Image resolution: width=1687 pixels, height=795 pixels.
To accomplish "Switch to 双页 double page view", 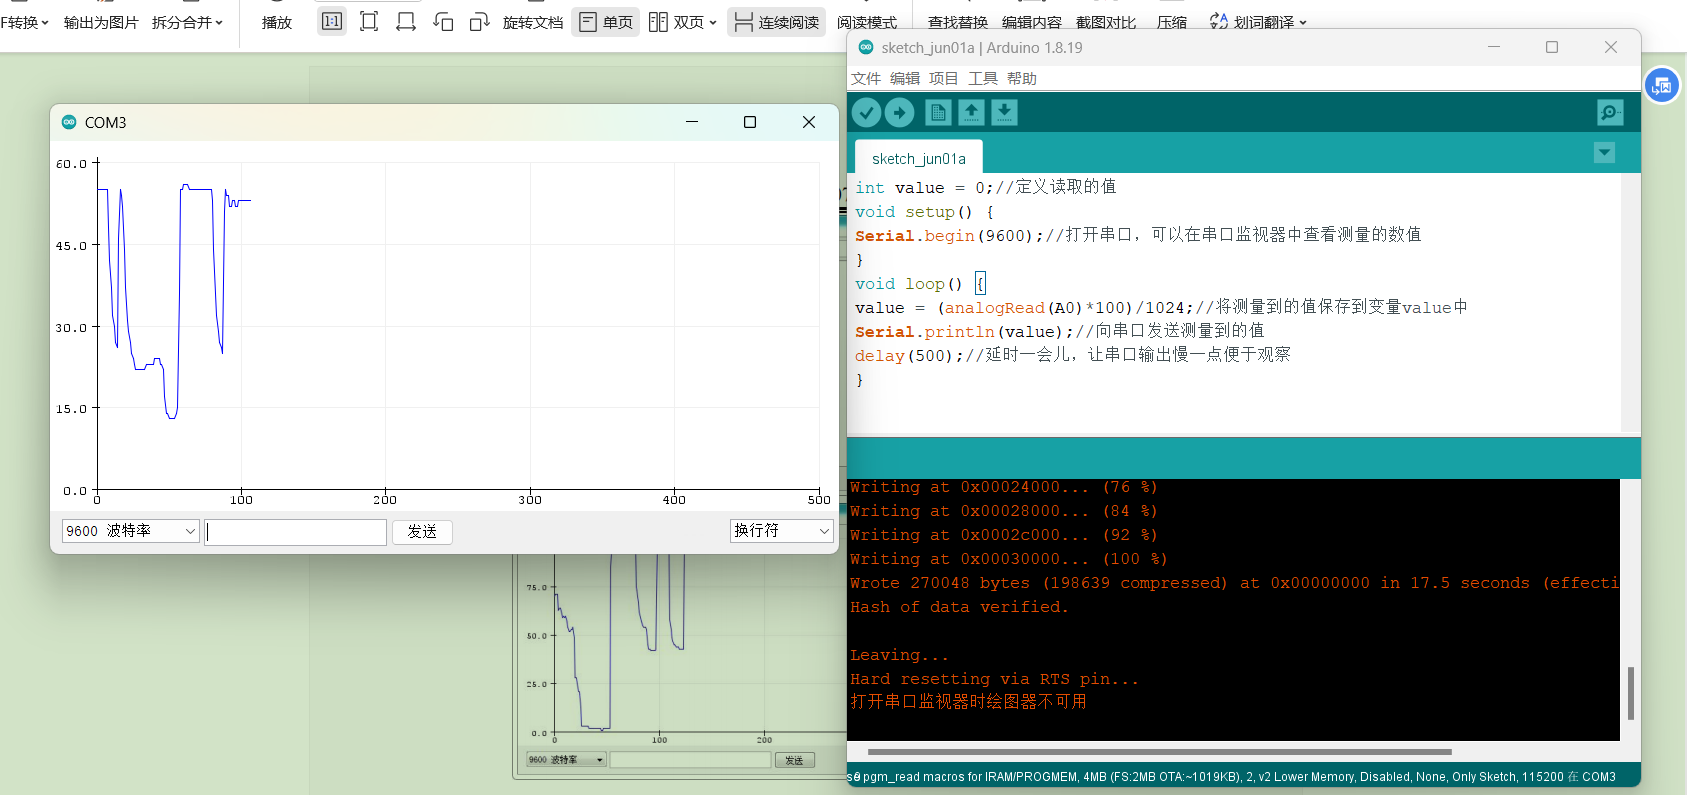I will coord(682,22).
